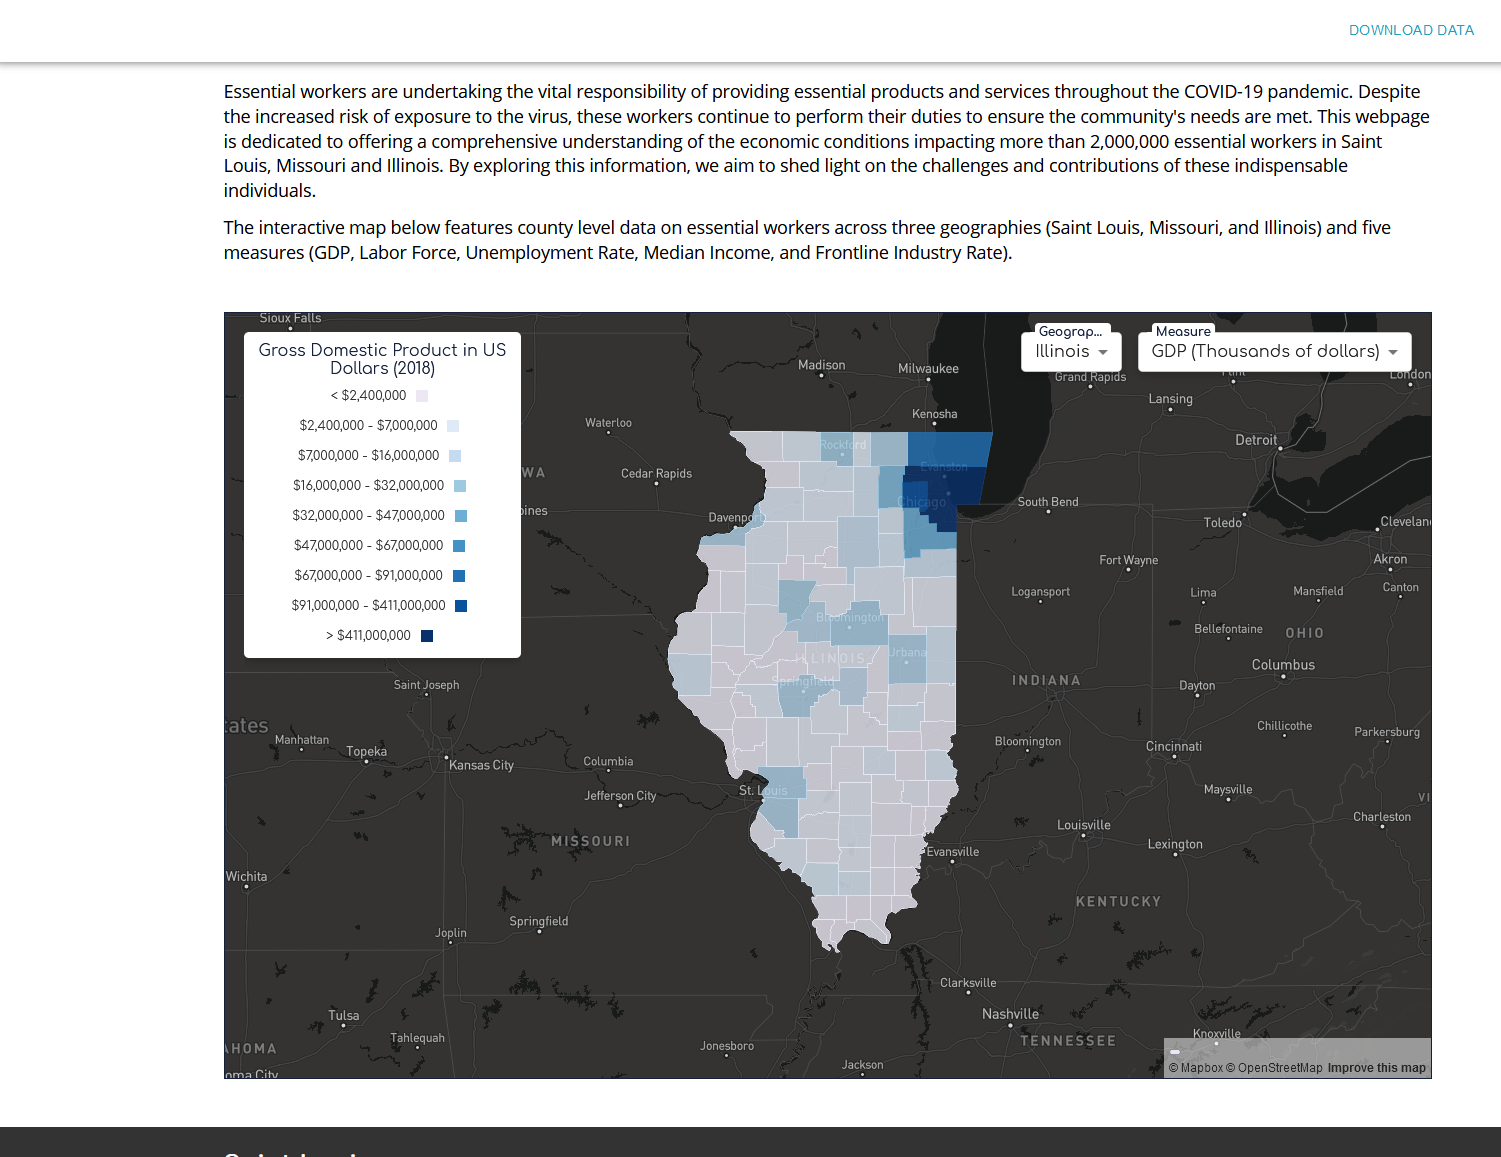
Task: Choose the $91,000,000 - $411,000,000 legend swatch
Action: [461, 606]
